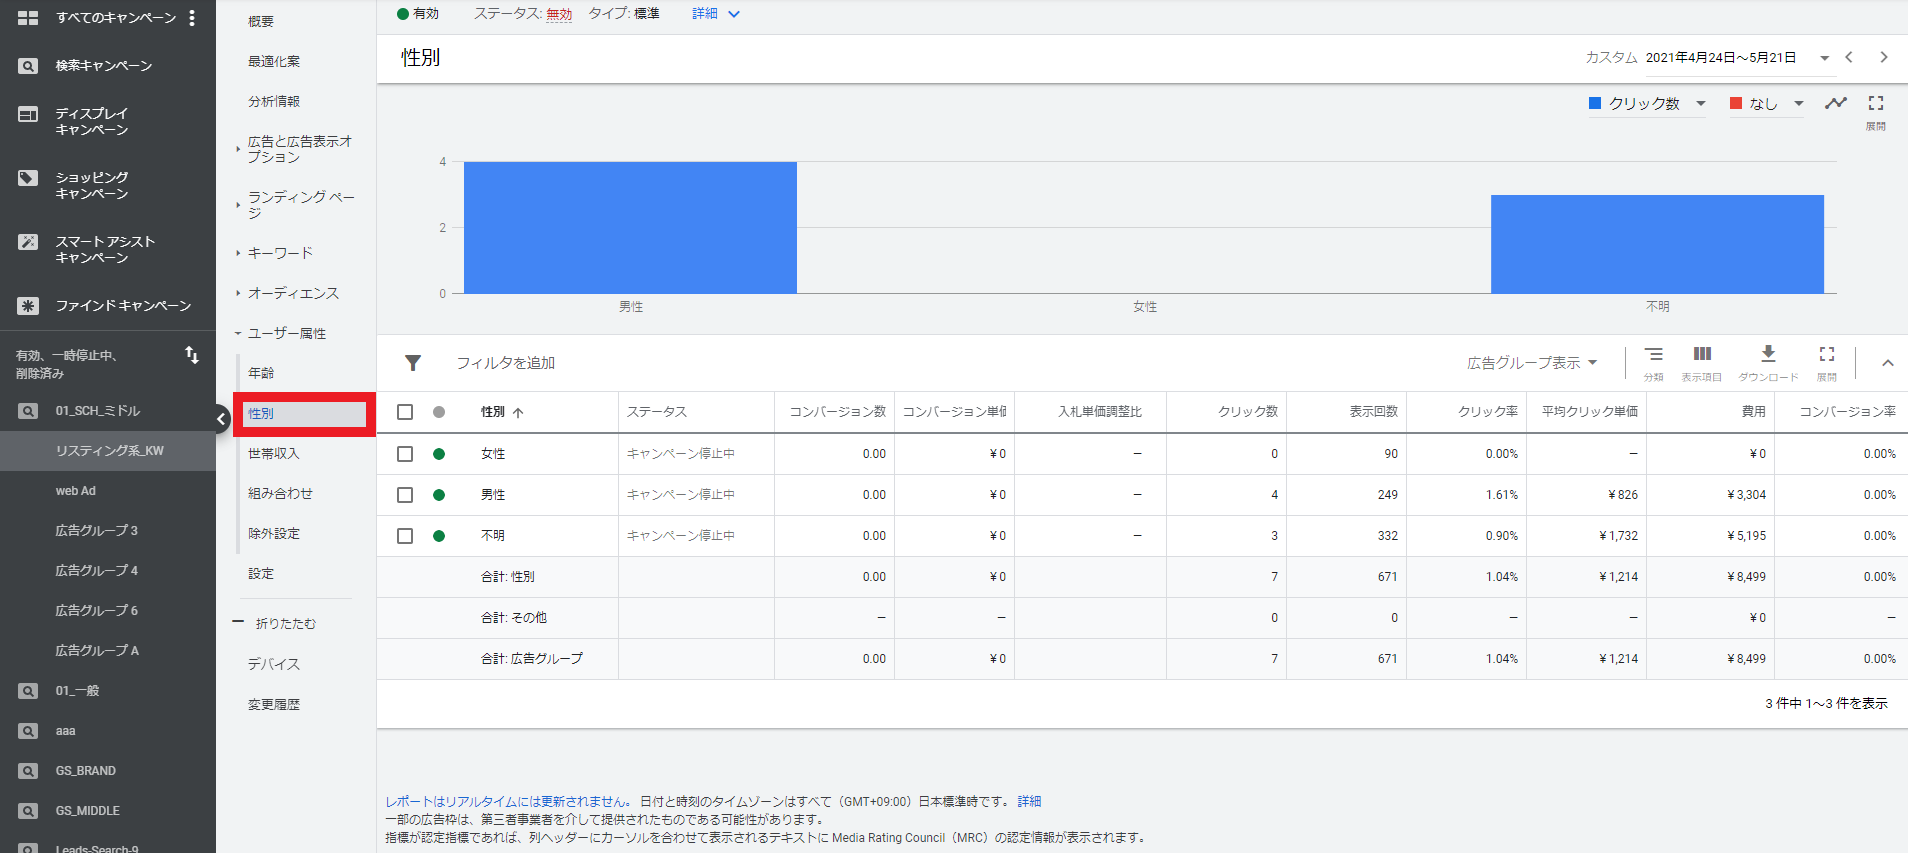
Task: Open the 最適化案 page
Action: click(274, 61)
